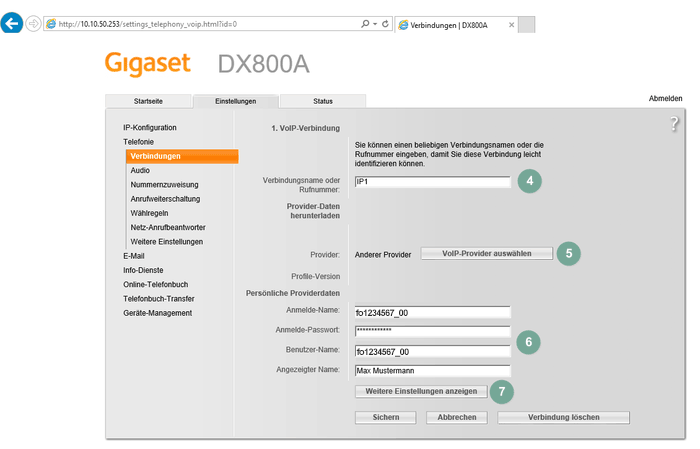Open Telefonbuch-Transfer in the sidebar
The height and width of the screenshot is (449, 700).
159,299
